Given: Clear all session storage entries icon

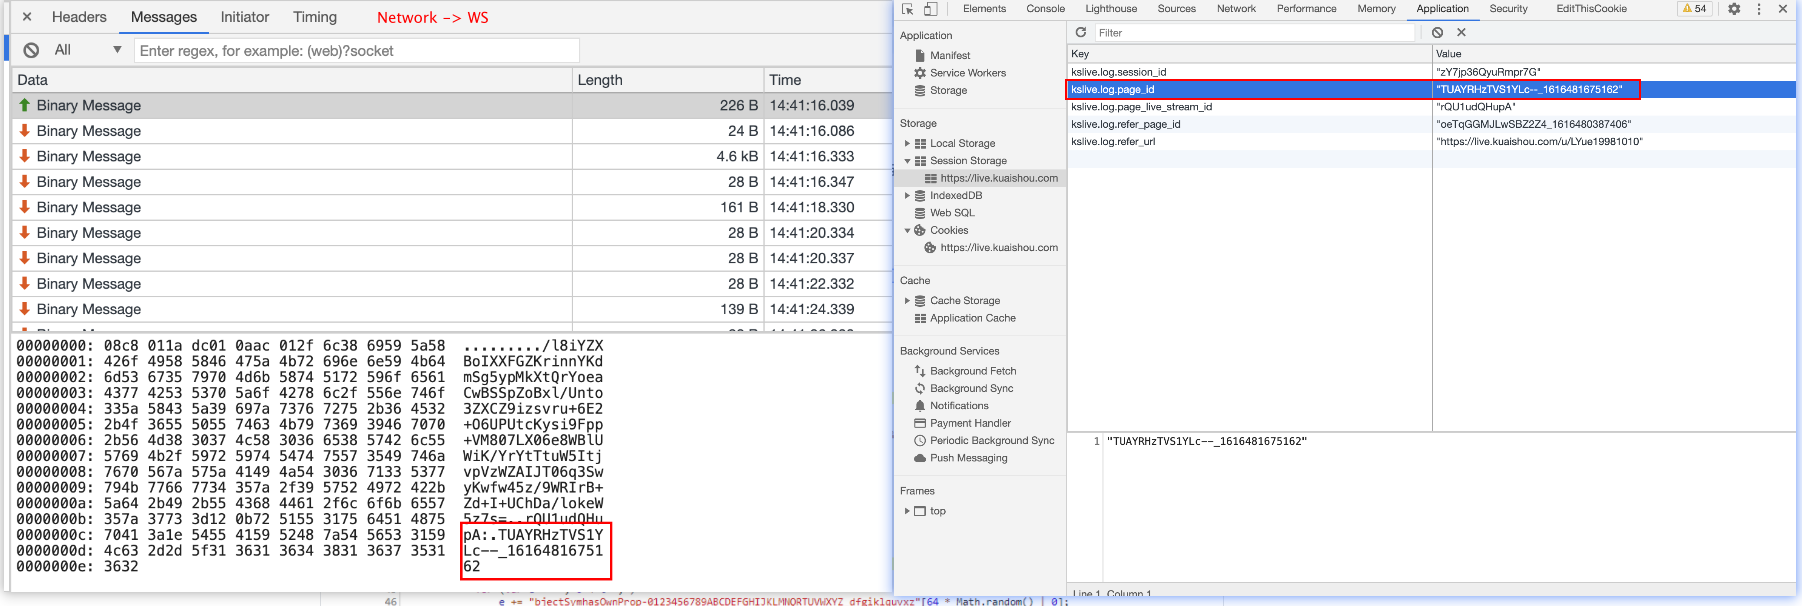Looking at the screenshot, I should click(x=1437, y=32).
